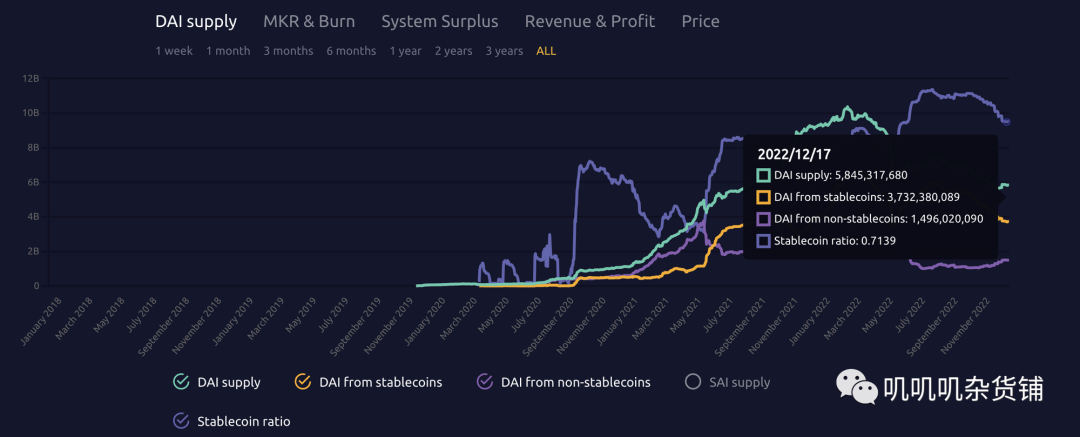Select the ALL time range

point(546,51)
